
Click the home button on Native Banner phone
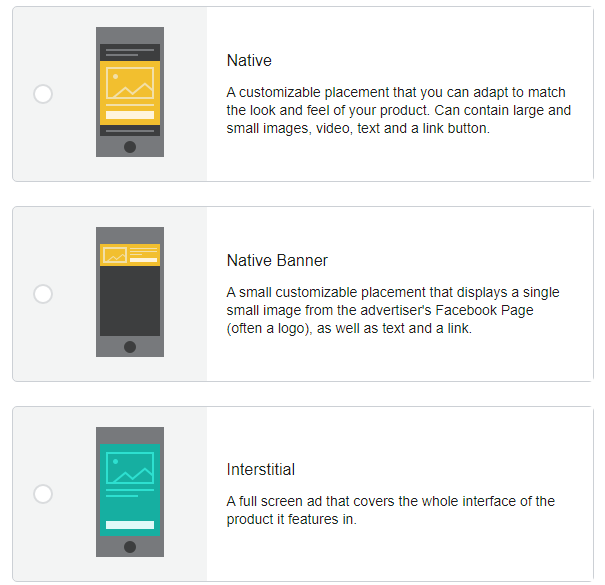click(x=130, y=347)
